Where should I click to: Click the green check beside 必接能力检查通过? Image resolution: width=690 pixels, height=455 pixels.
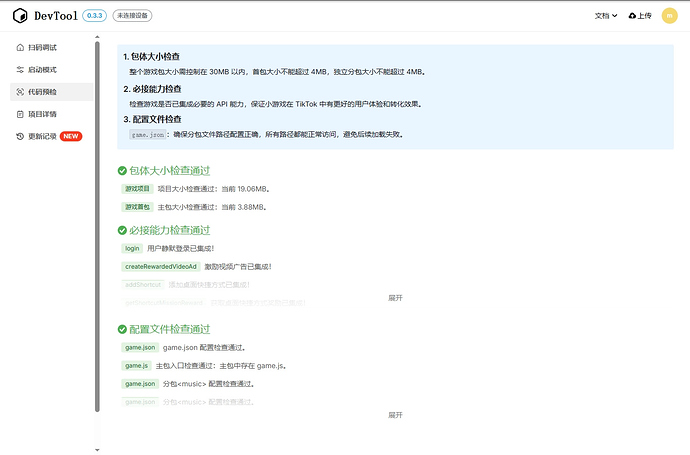pos(122,230)
